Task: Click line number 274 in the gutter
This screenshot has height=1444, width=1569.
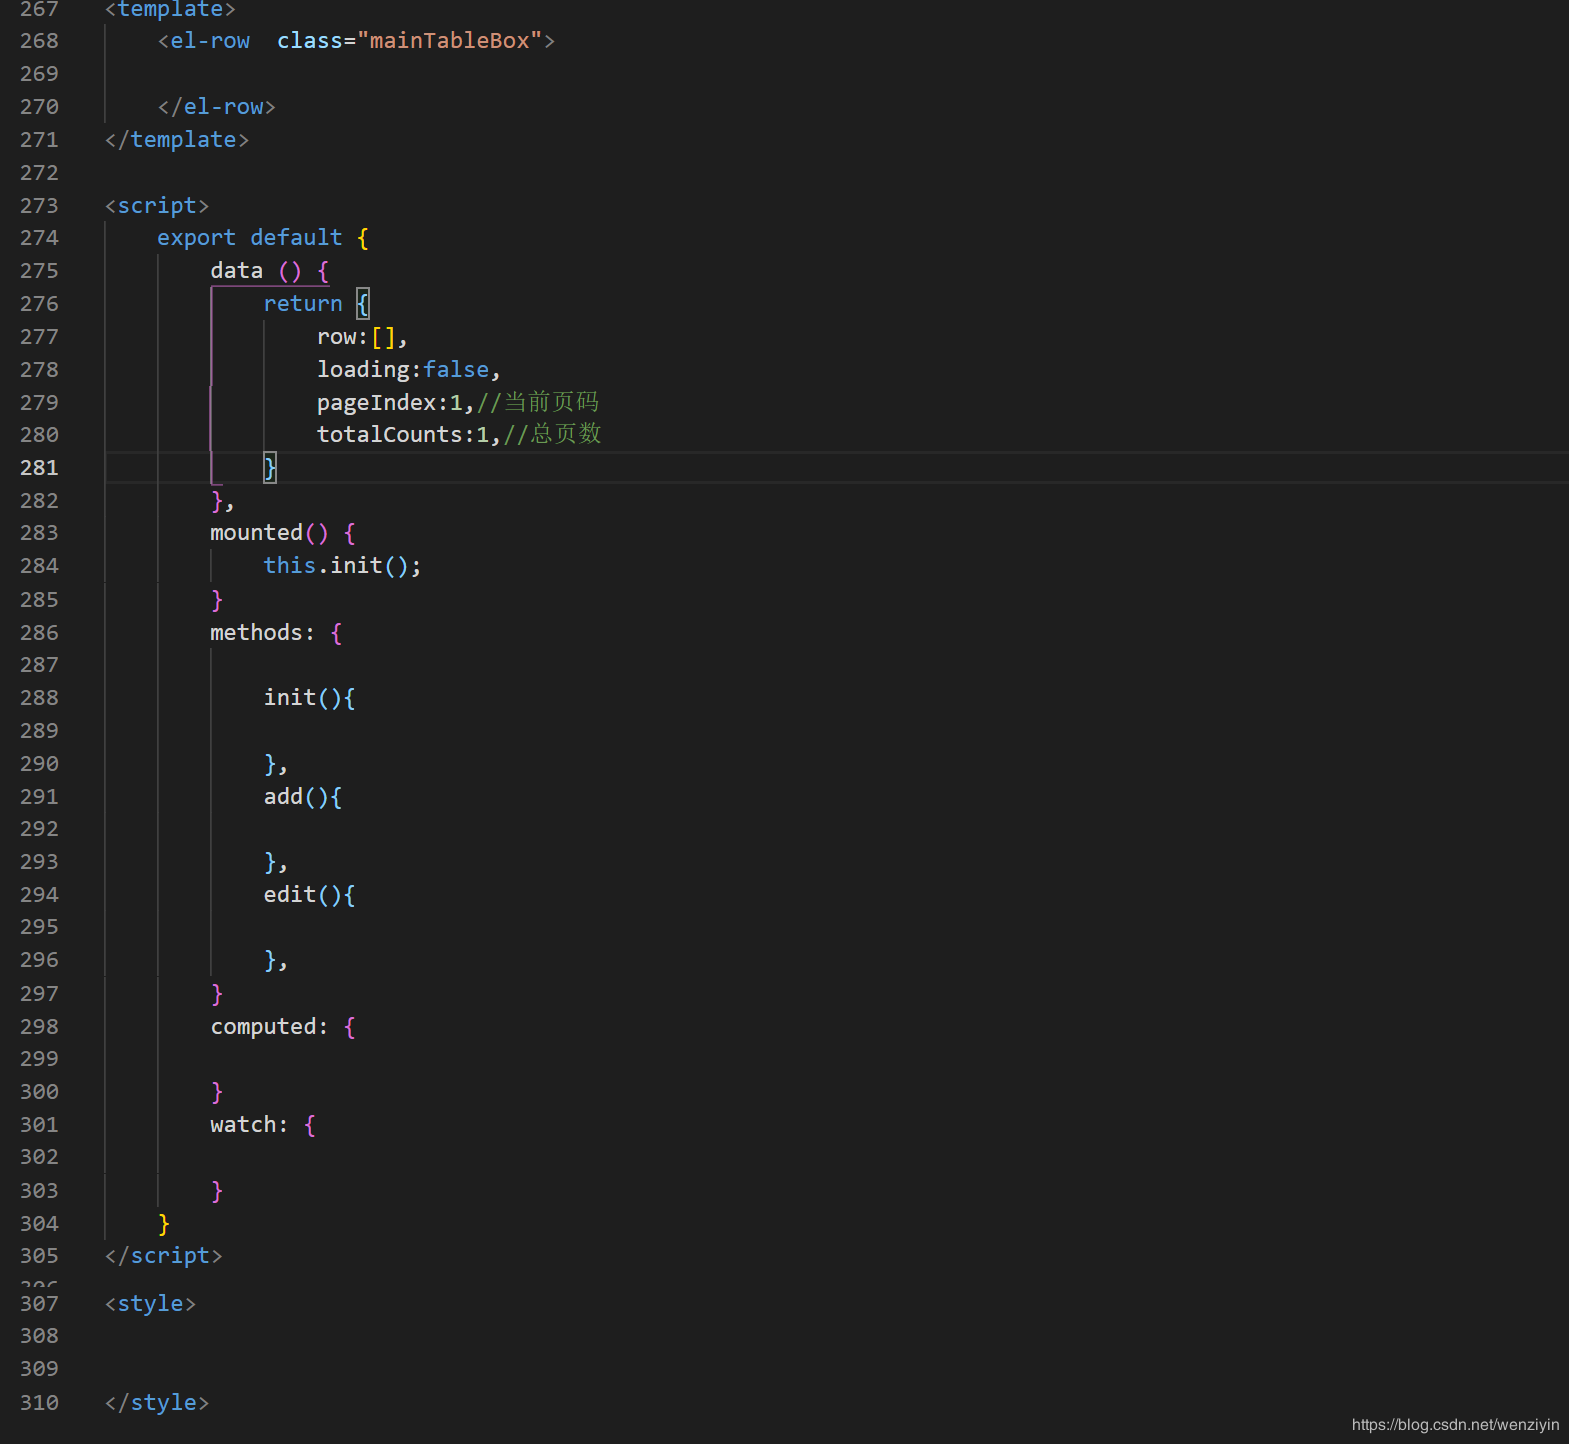Action: coord(39,238)
